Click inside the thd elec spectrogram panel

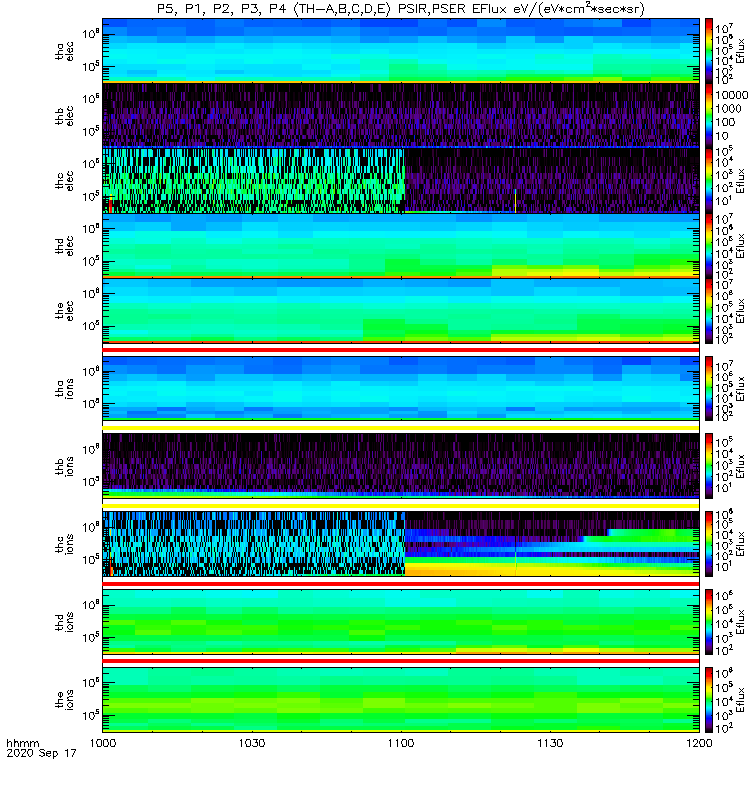coord(401,245)
